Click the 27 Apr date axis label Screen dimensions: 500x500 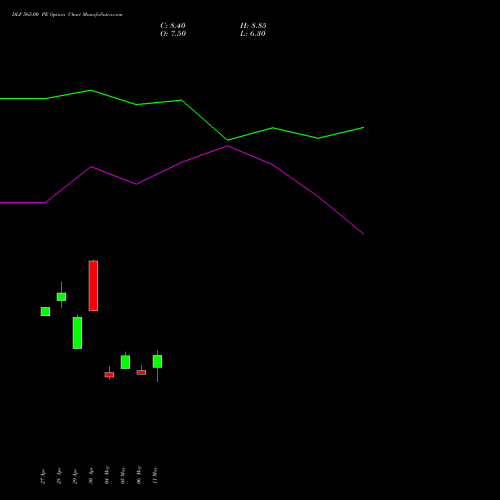[x=43, y=476]
